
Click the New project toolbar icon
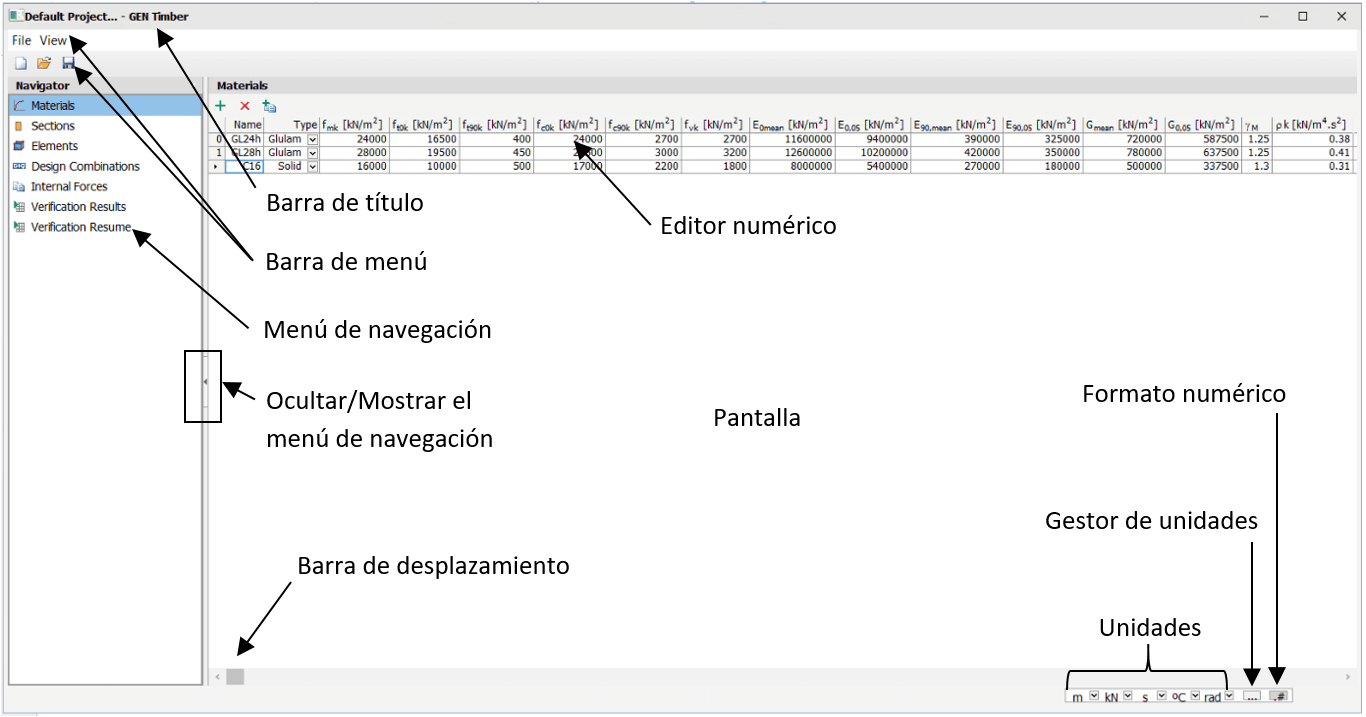(x=20, y=64)
